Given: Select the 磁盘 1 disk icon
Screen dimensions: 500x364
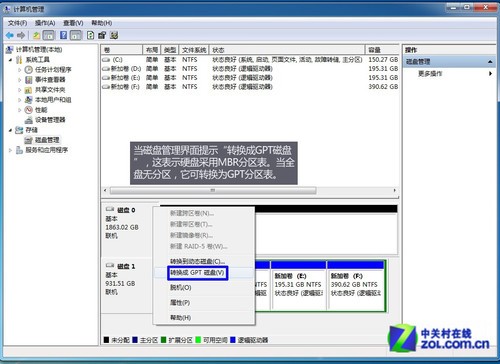Looking at the screenshot, I should [x=110, y=266].
